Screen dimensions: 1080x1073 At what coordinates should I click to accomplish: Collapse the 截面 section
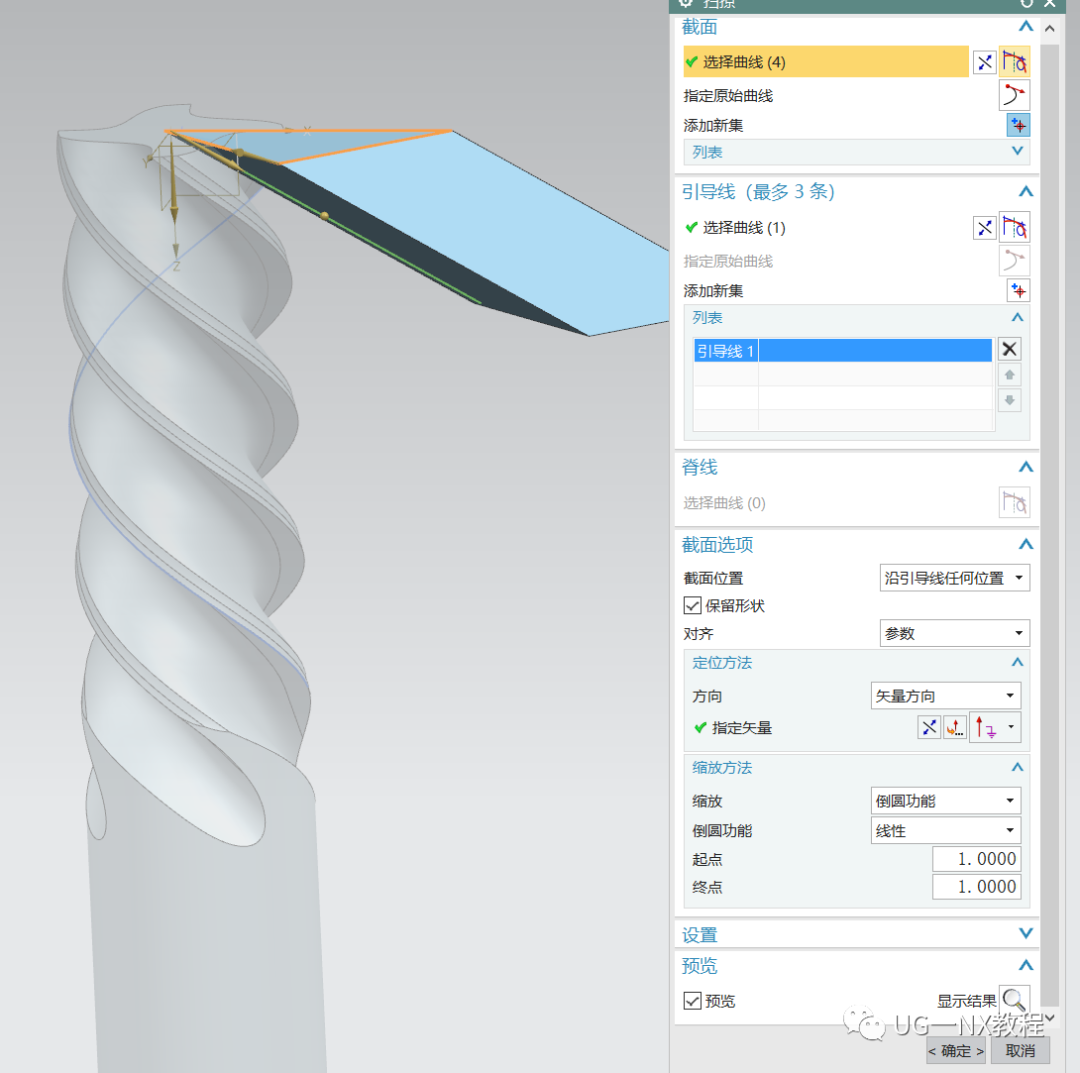pyautogui.click(x=1025, y=26)
